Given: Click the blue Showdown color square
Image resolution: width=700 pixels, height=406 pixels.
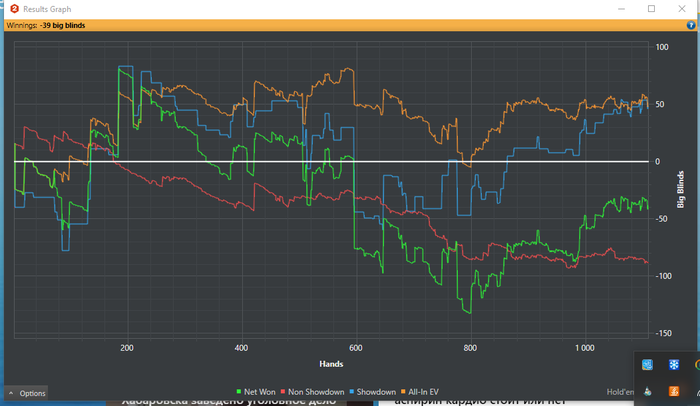Looking at the screenshot, I should point(352,392).
